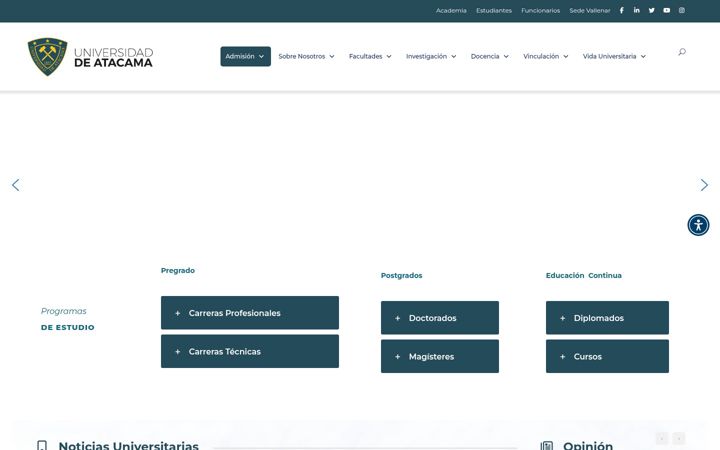Viewport: 720px width, 450px height.
Task: Click the Universidad de Atacama logo
Action: click(90, 57)
